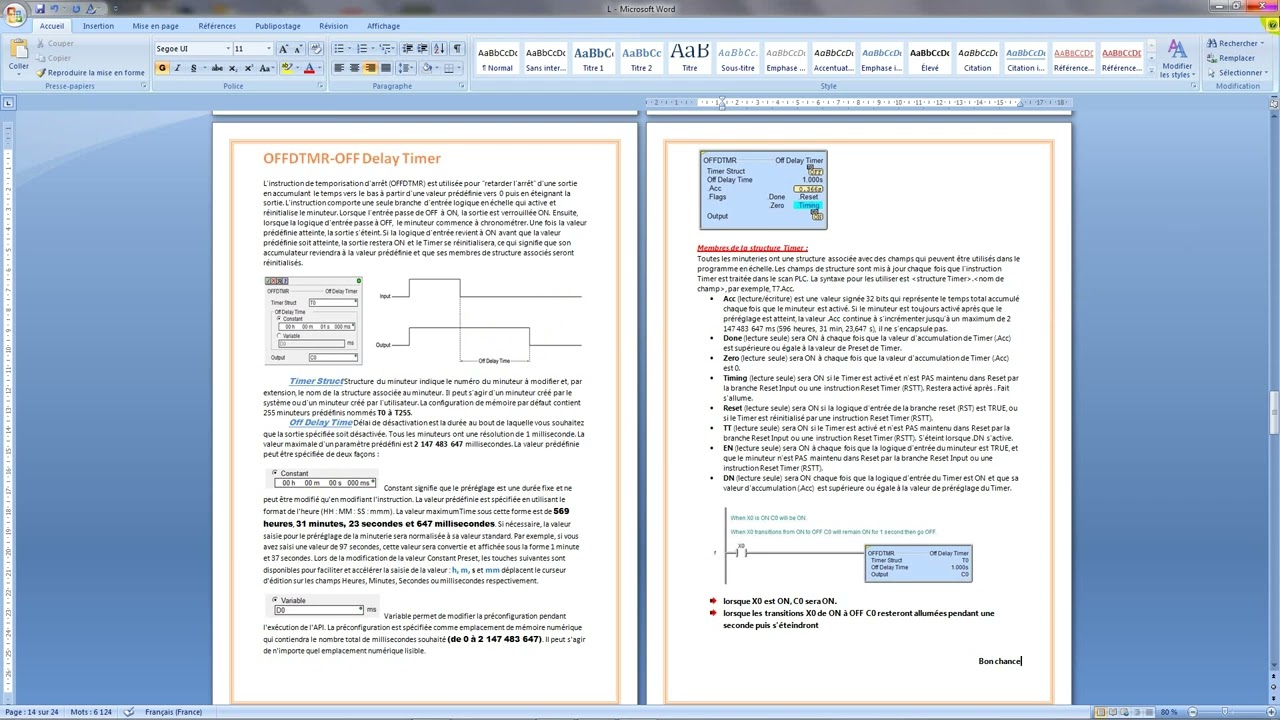The height and width of the screenshot is (720, 1280).
Task: Expand the styles gallery (more arrow)
Action: click(x=1150, y=71)
